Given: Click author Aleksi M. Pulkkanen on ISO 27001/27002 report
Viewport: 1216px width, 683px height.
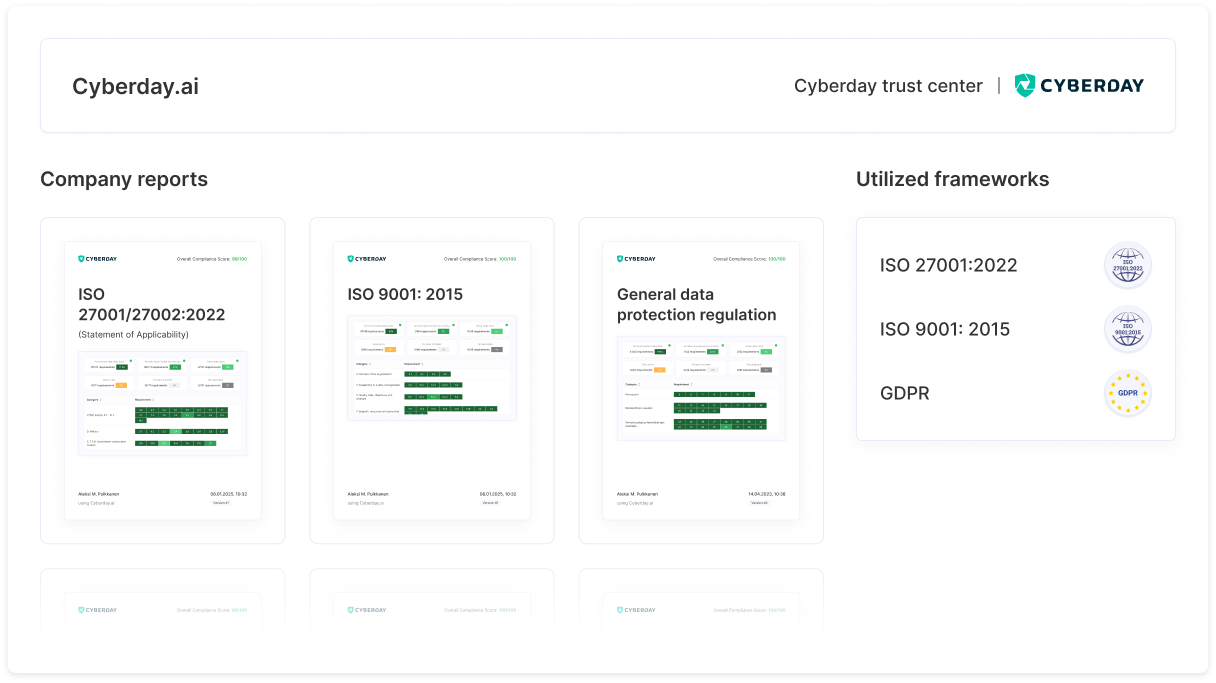Looking at the screenshot, I should 99,494.
